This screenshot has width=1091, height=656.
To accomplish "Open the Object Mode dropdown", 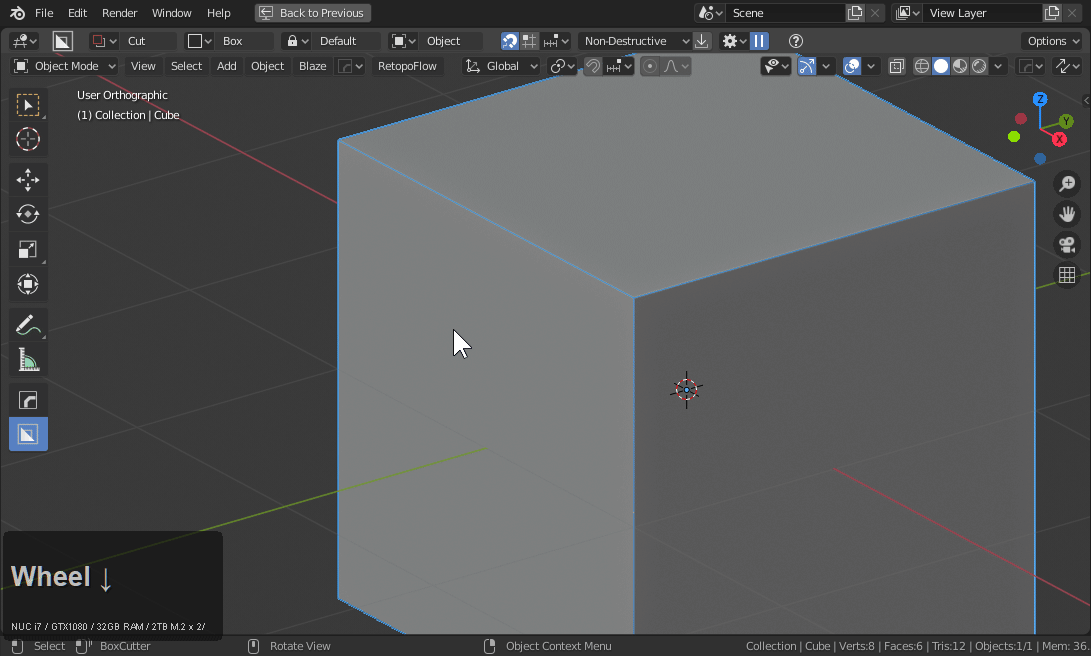I will 65,66.
